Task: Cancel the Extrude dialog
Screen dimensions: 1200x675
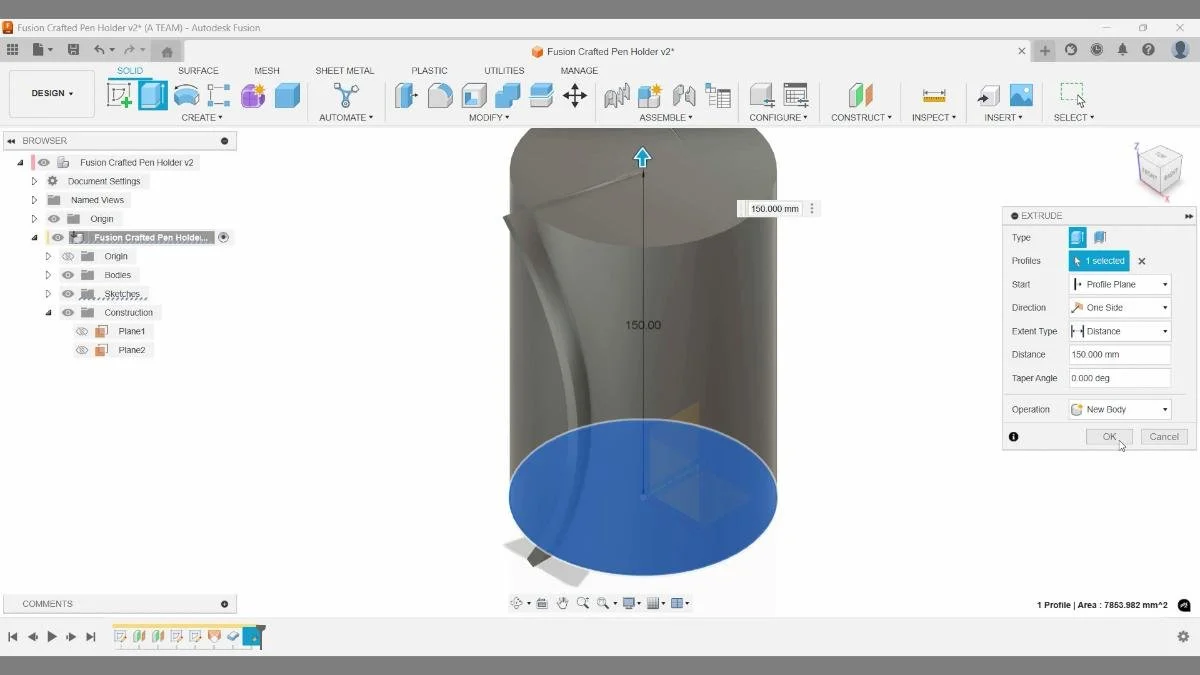Action: click(x=1163, y=436)
